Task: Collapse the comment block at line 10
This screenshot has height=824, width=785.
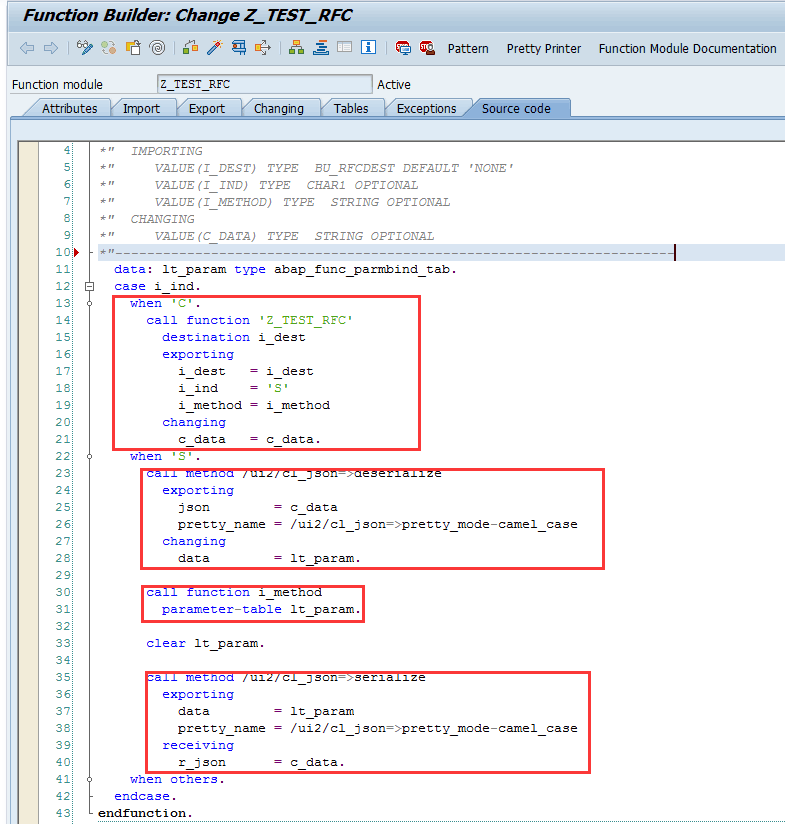Action: [89, 252]
